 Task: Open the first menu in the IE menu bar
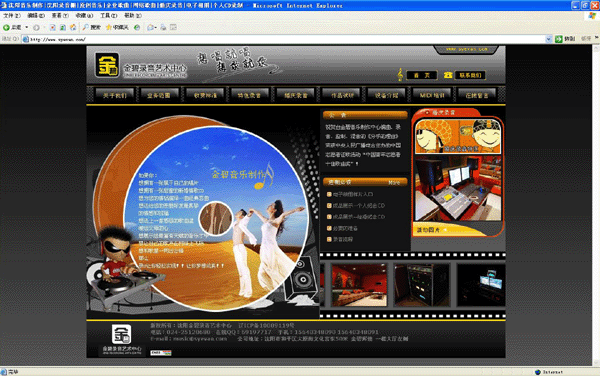tap(11, 16)
